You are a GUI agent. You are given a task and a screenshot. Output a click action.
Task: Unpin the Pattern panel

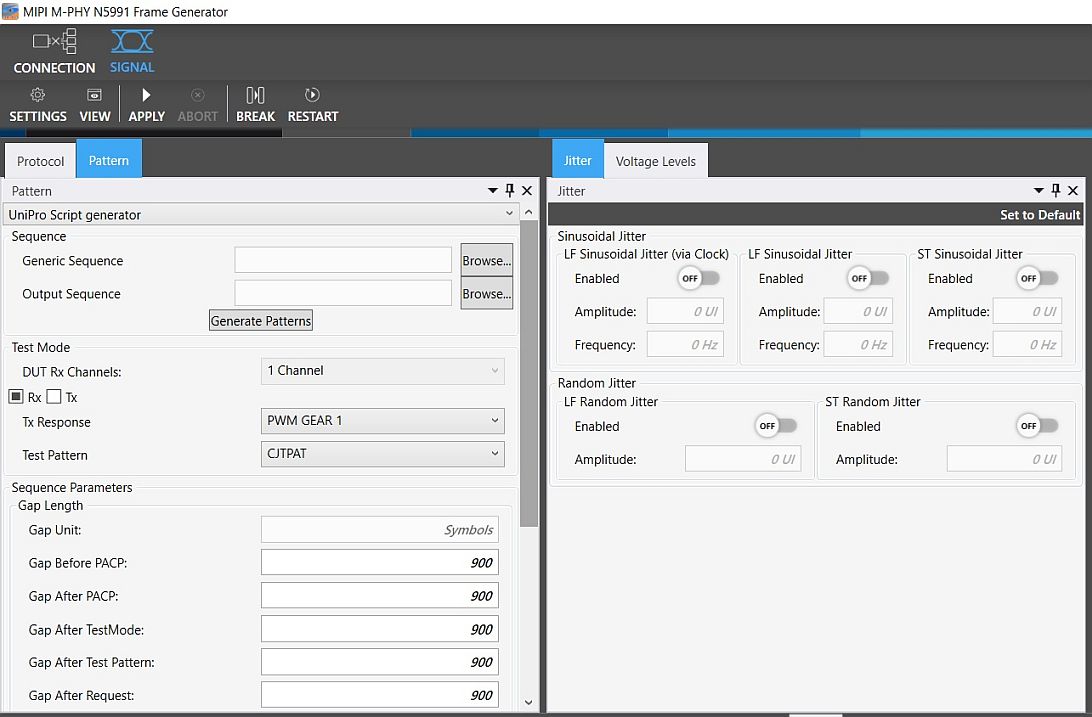(509, 190)
